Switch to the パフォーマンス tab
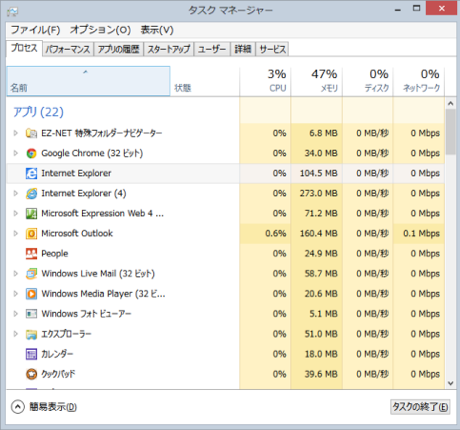Screen dimensions: 460x430 pyautogui.click(x=68, y=49)
